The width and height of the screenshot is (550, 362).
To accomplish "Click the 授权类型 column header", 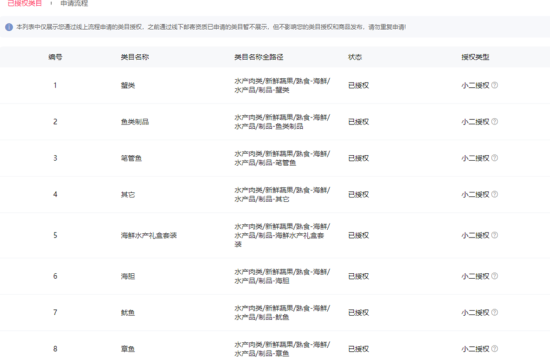I will [475, 57].
